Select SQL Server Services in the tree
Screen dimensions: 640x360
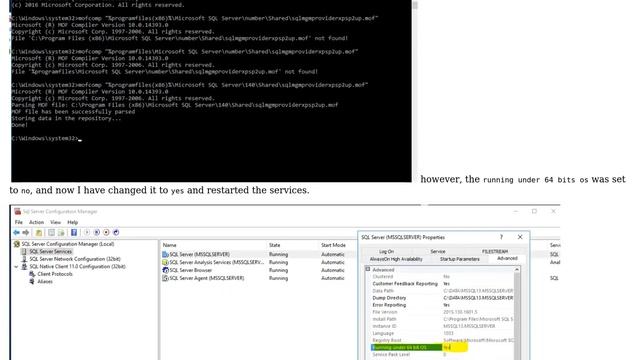(51, 251)
